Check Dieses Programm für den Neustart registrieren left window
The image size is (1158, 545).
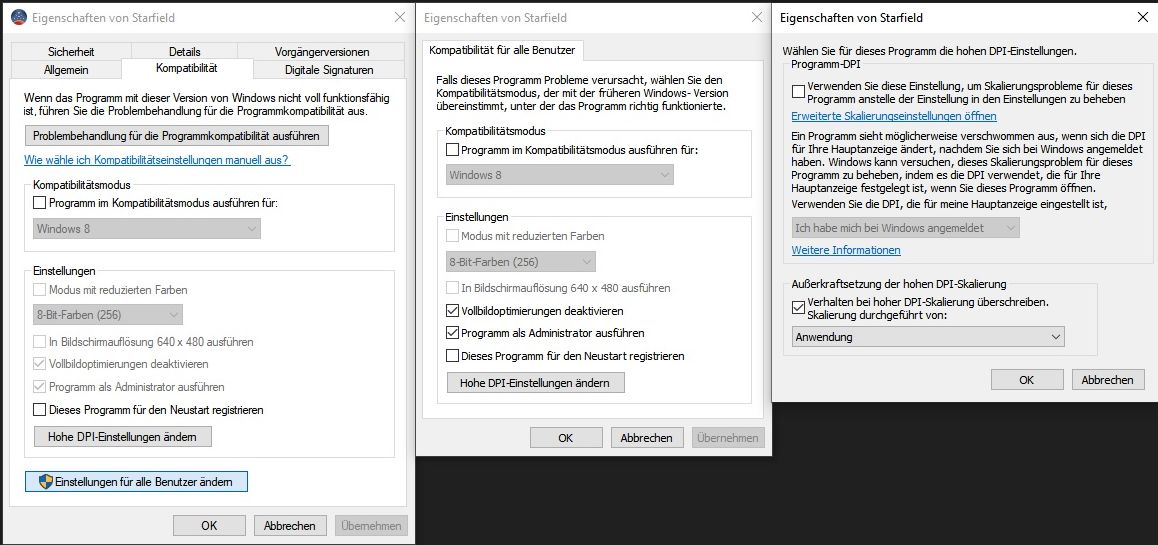tap(40, 409)
